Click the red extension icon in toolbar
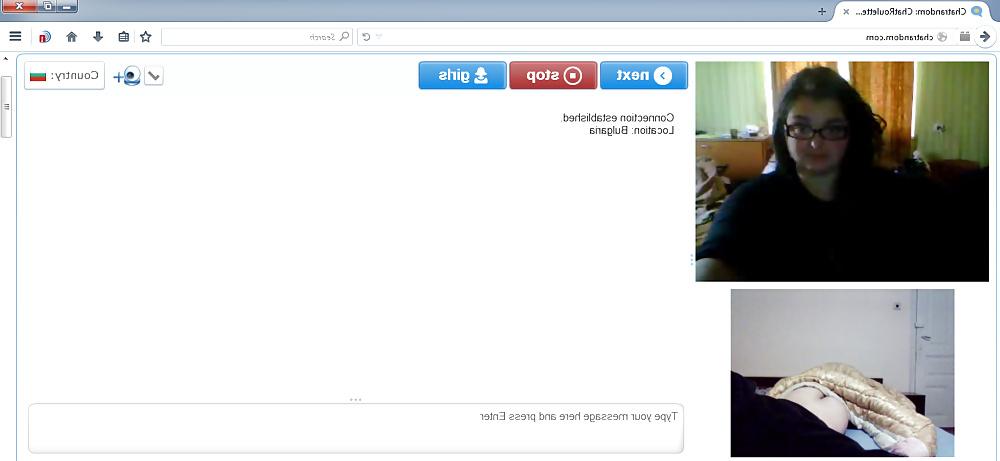This screenshot has width=1000, height=461. coord(44,37)
